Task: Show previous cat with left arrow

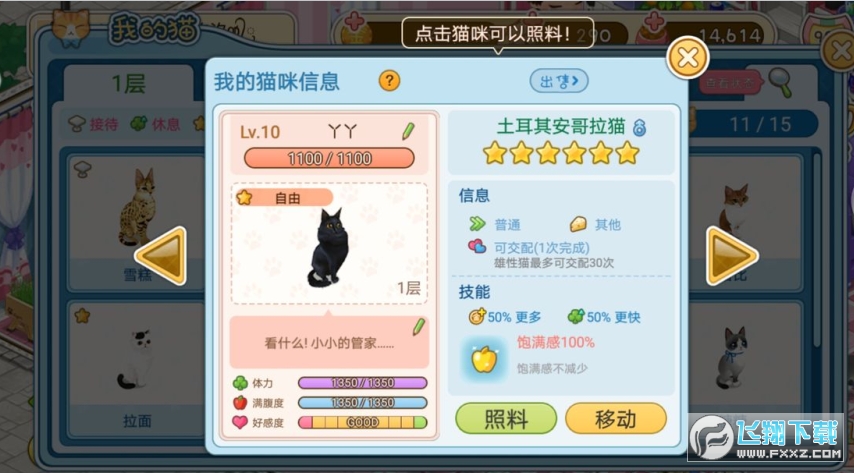Action: [161, 256]
